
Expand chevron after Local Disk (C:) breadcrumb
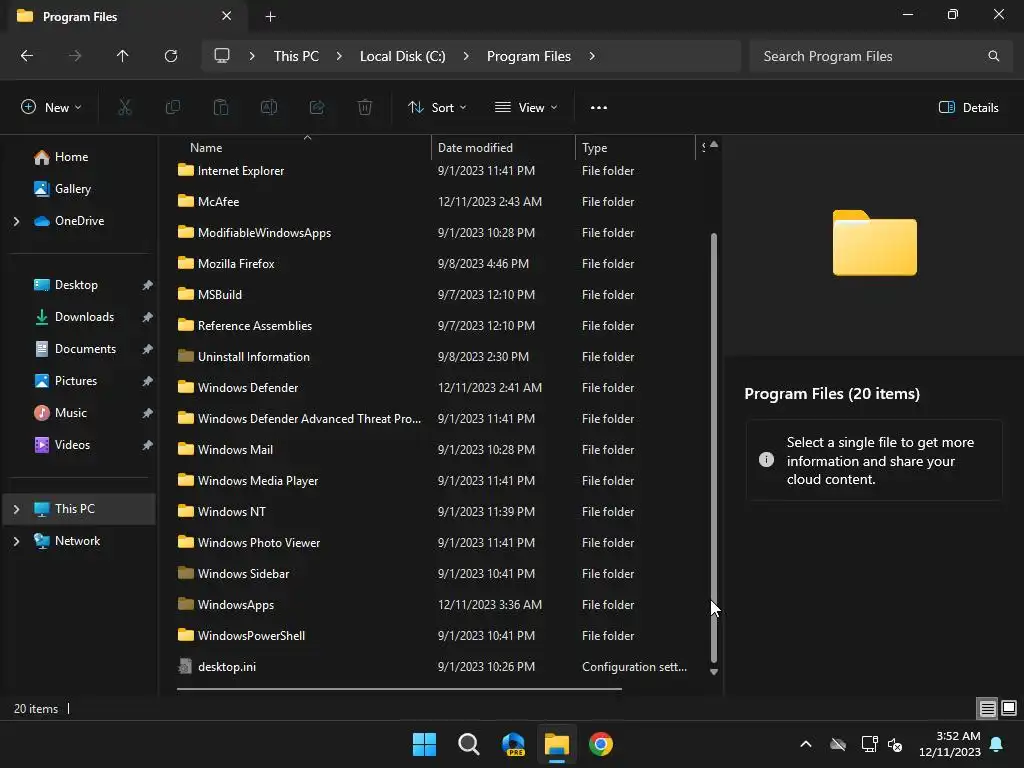(x=466, y=56)
